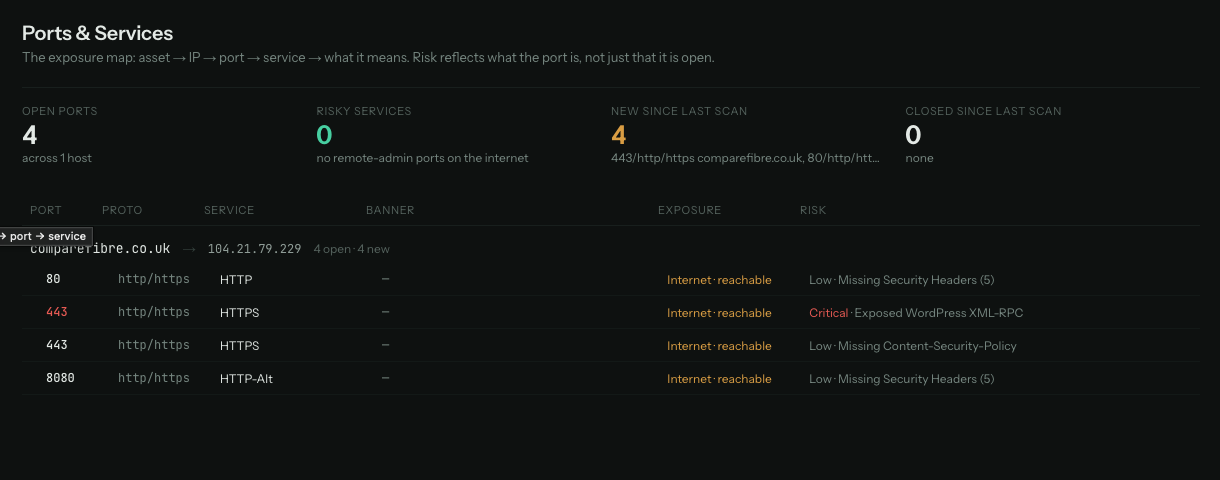This screenshot has width=1220, height=480.
Task: Click 'across 1 host' text
Action: click(57, 158)
